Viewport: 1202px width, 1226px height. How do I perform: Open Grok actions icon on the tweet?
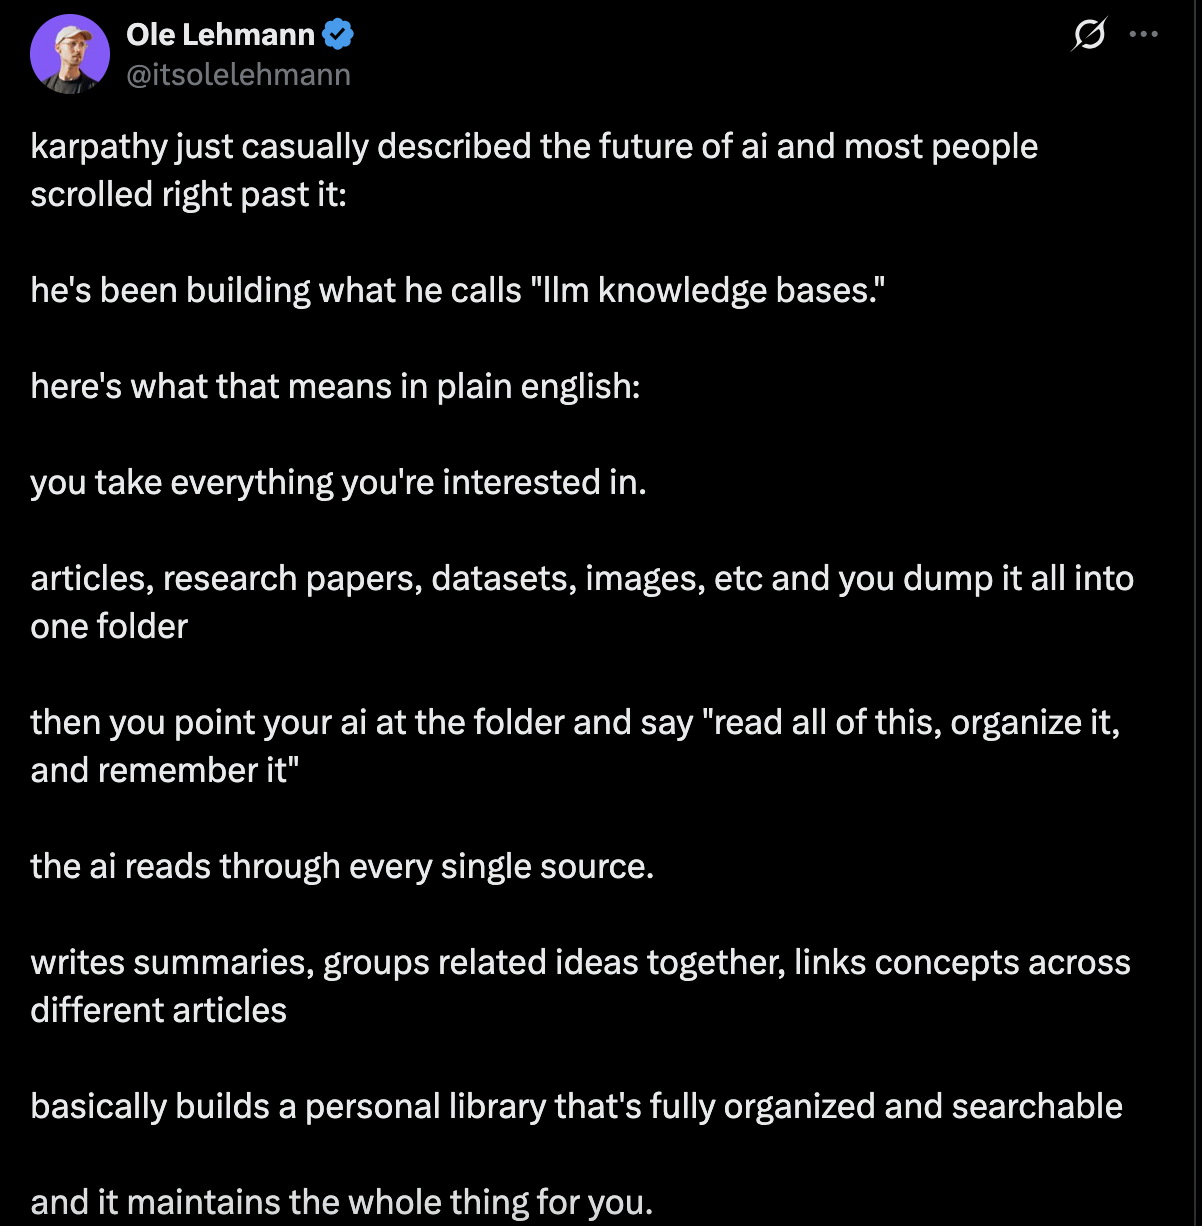click(1089, 35)
